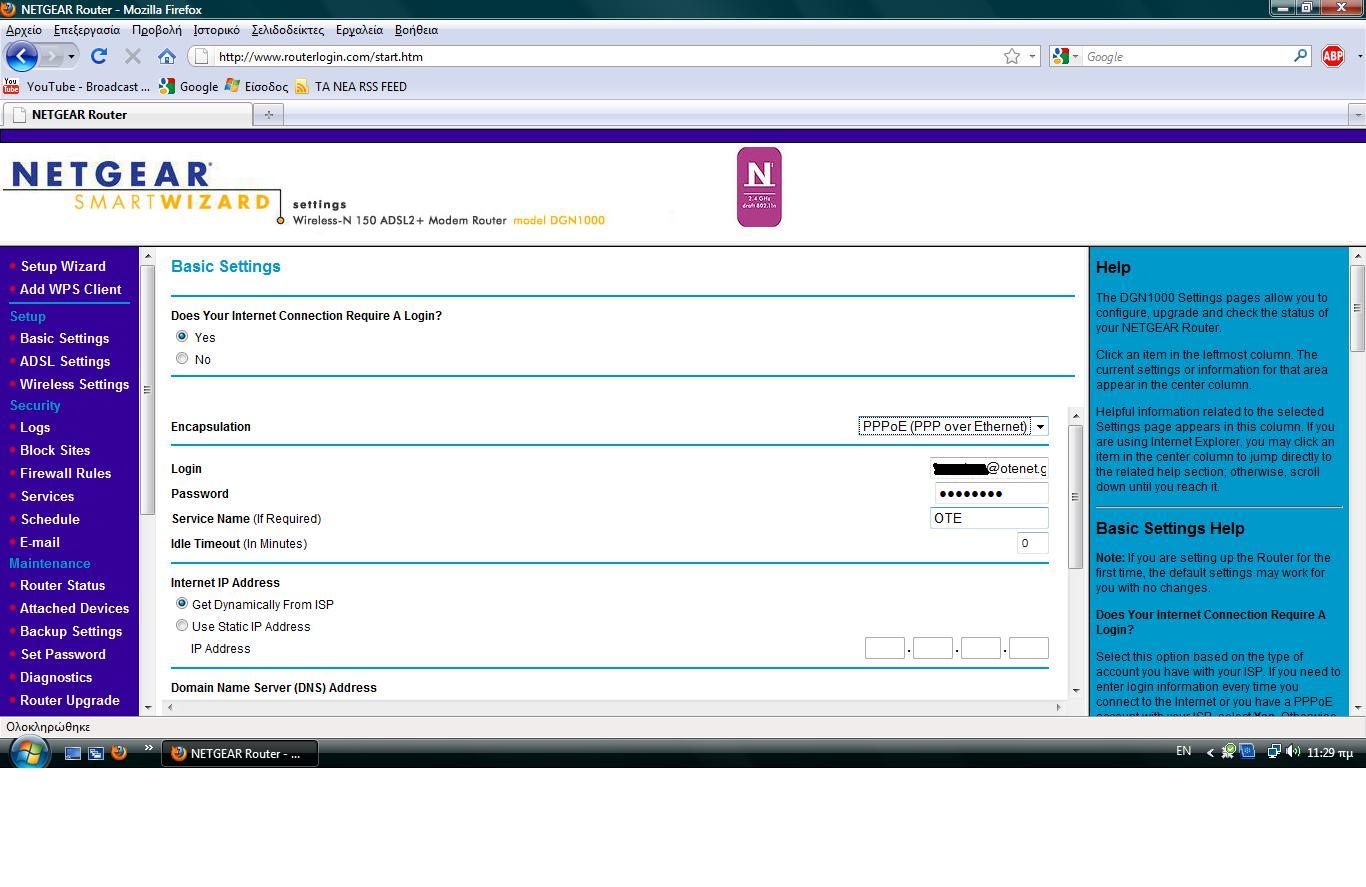Screen dimensions: 1366x887
Task: Click the stop loading X icon
Action: pos(132,56)
